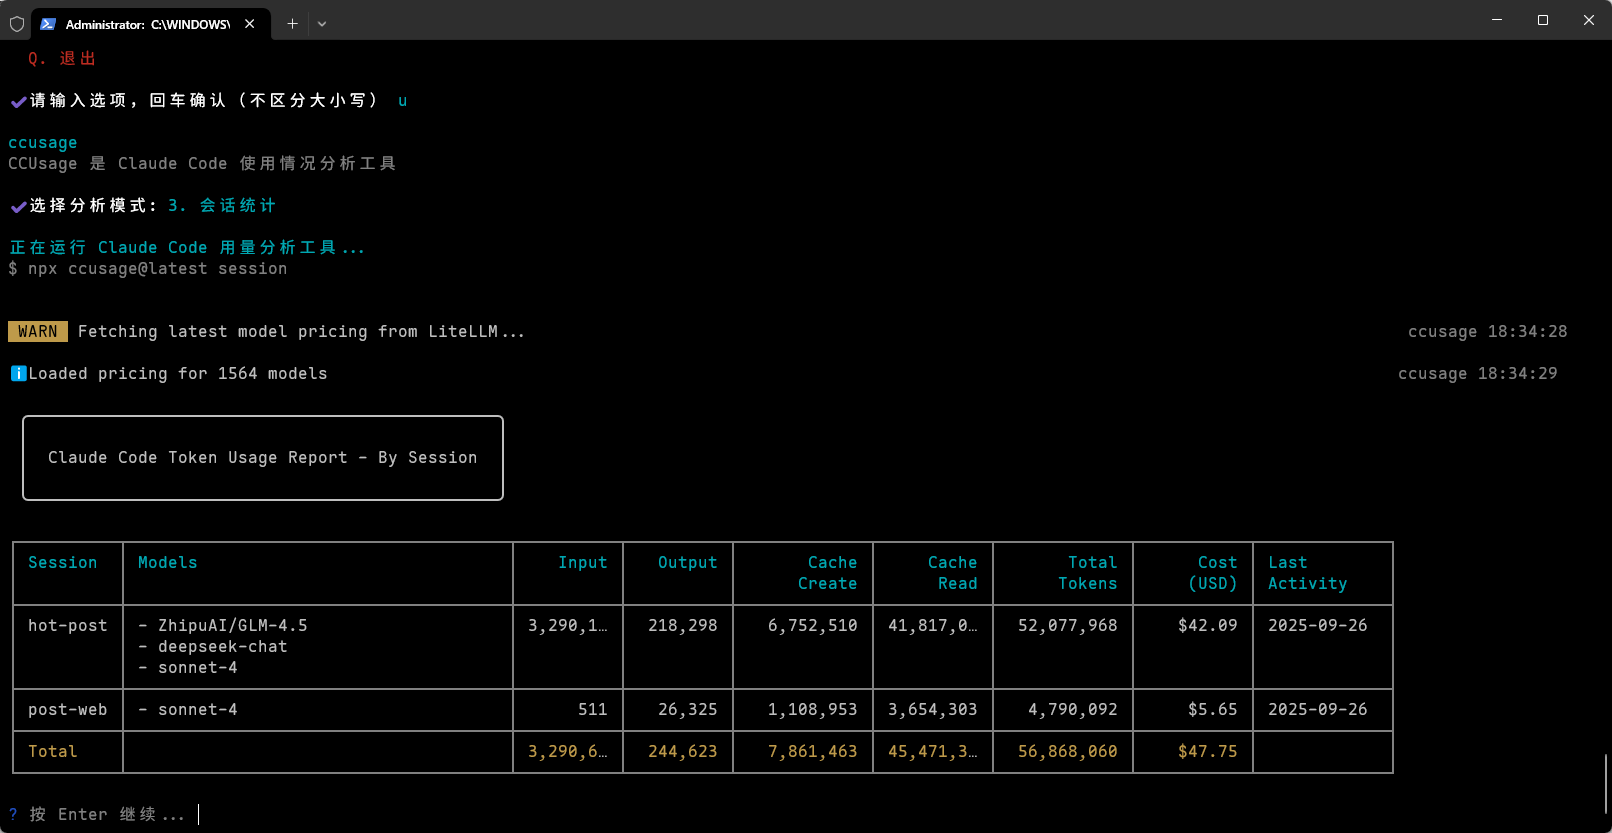Screen dimensions: 1612x833
Task: Click the checkmark beside 选择分析模式
Action: tap(18, 207)
